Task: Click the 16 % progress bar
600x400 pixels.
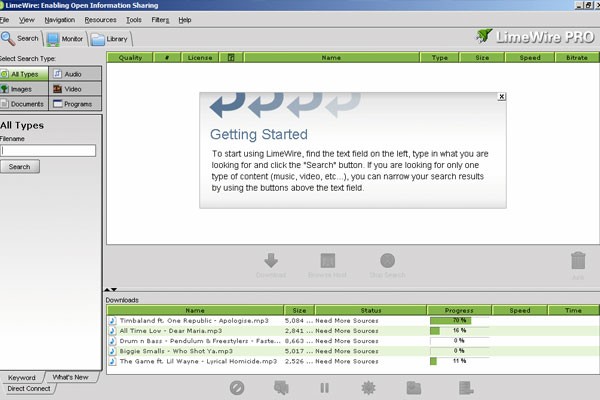Action: point(460,330)
